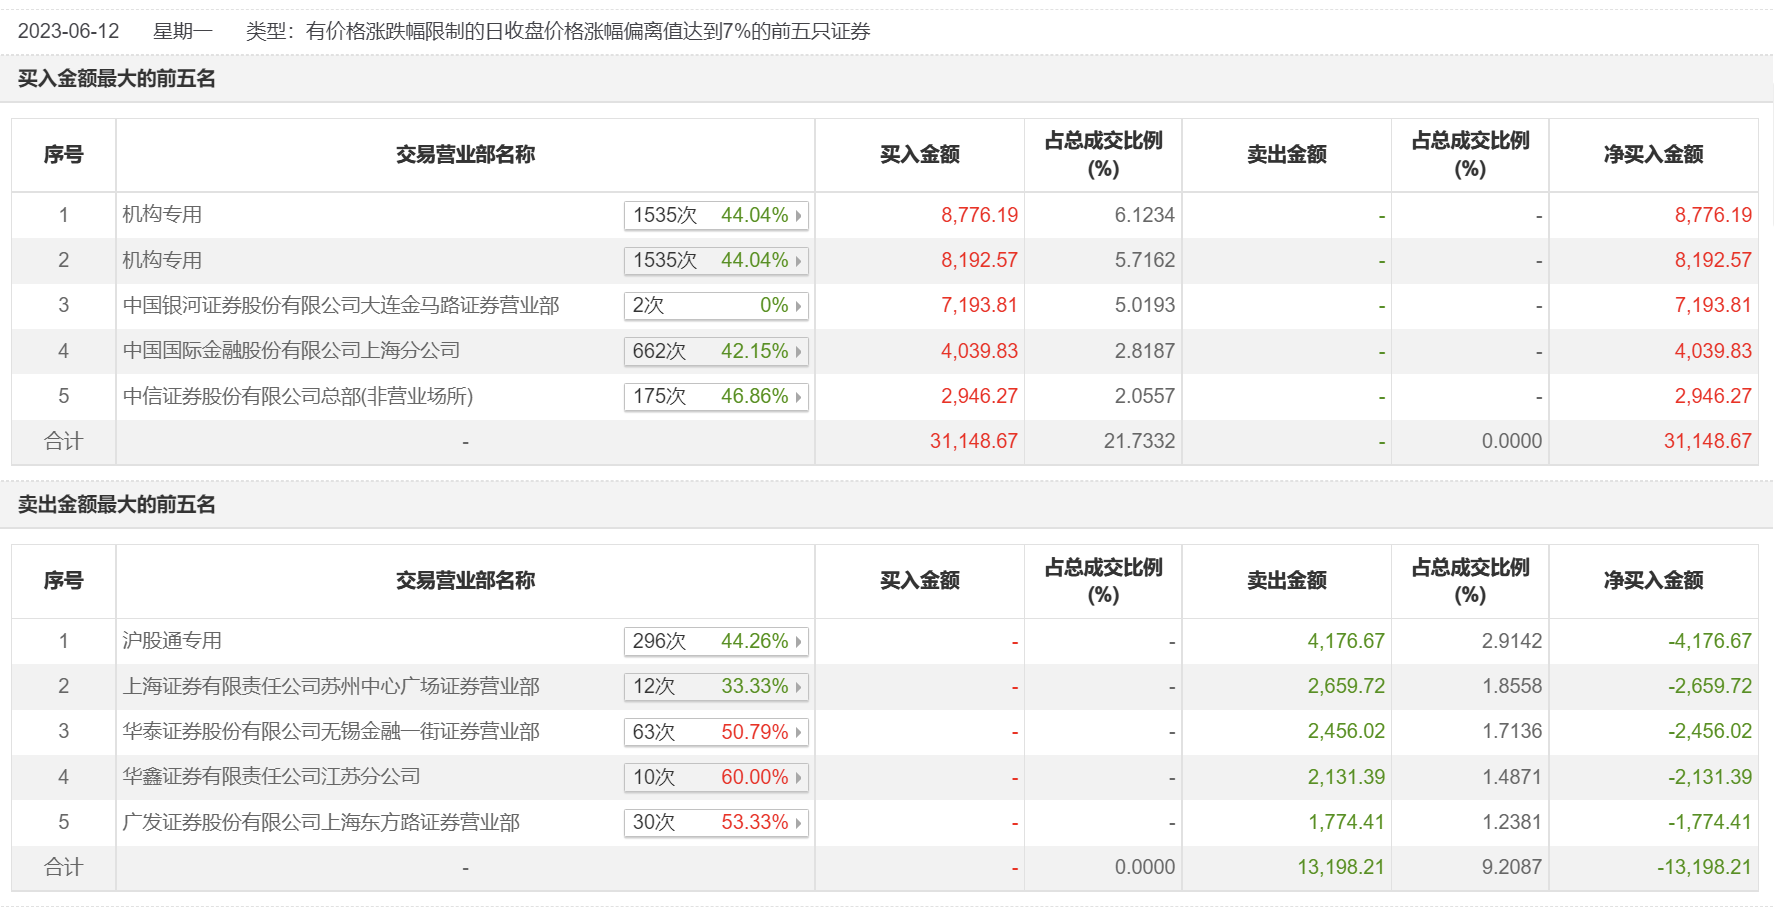Click sell amount 1,774.41
The width and height of the screenshot is (1774, 908).
[x=1346, y=822]
